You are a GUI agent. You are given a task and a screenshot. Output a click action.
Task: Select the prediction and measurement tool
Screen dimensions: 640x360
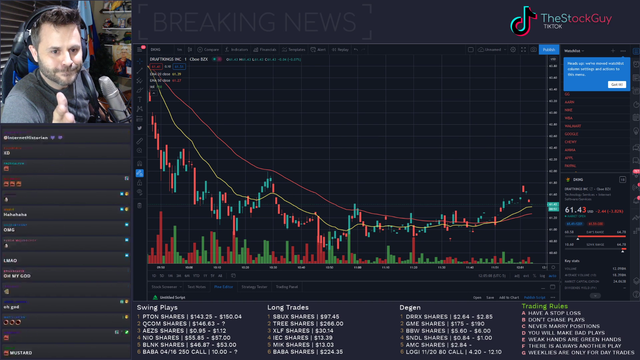140,119
